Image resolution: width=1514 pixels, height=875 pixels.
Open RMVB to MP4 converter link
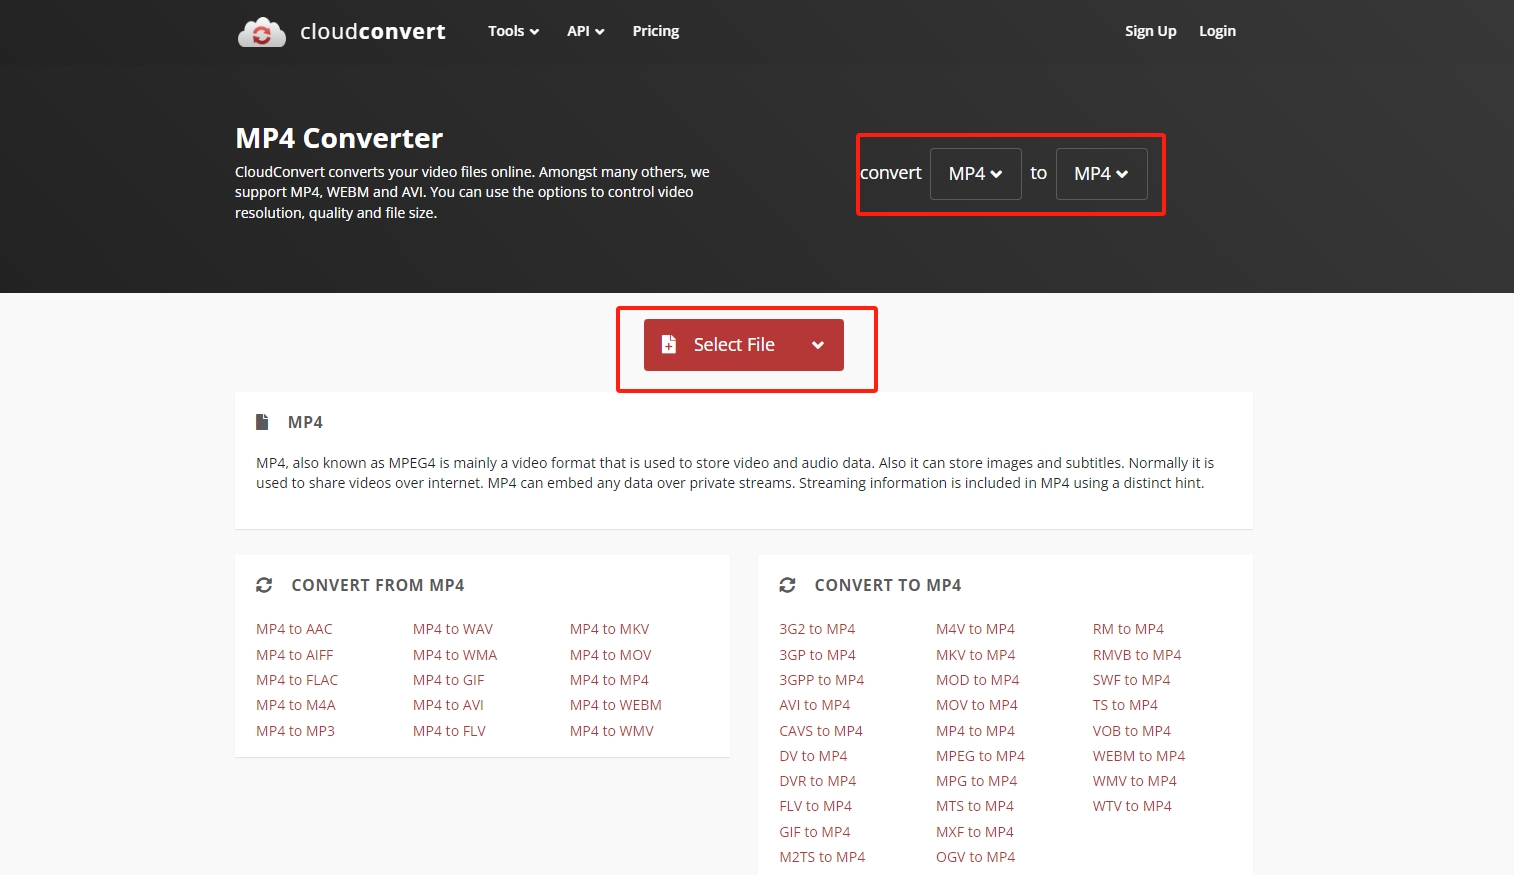[x=1137, y=655]
